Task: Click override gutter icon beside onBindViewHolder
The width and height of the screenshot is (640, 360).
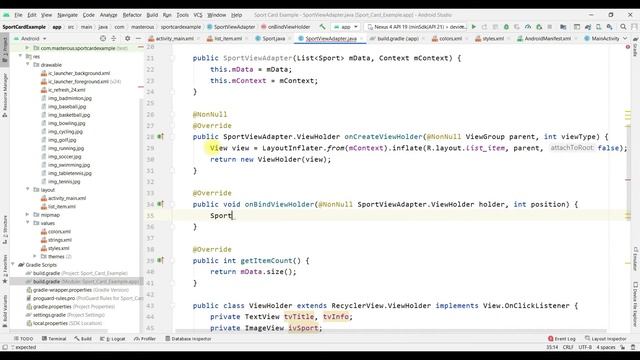Action: [x=160, y=204]
